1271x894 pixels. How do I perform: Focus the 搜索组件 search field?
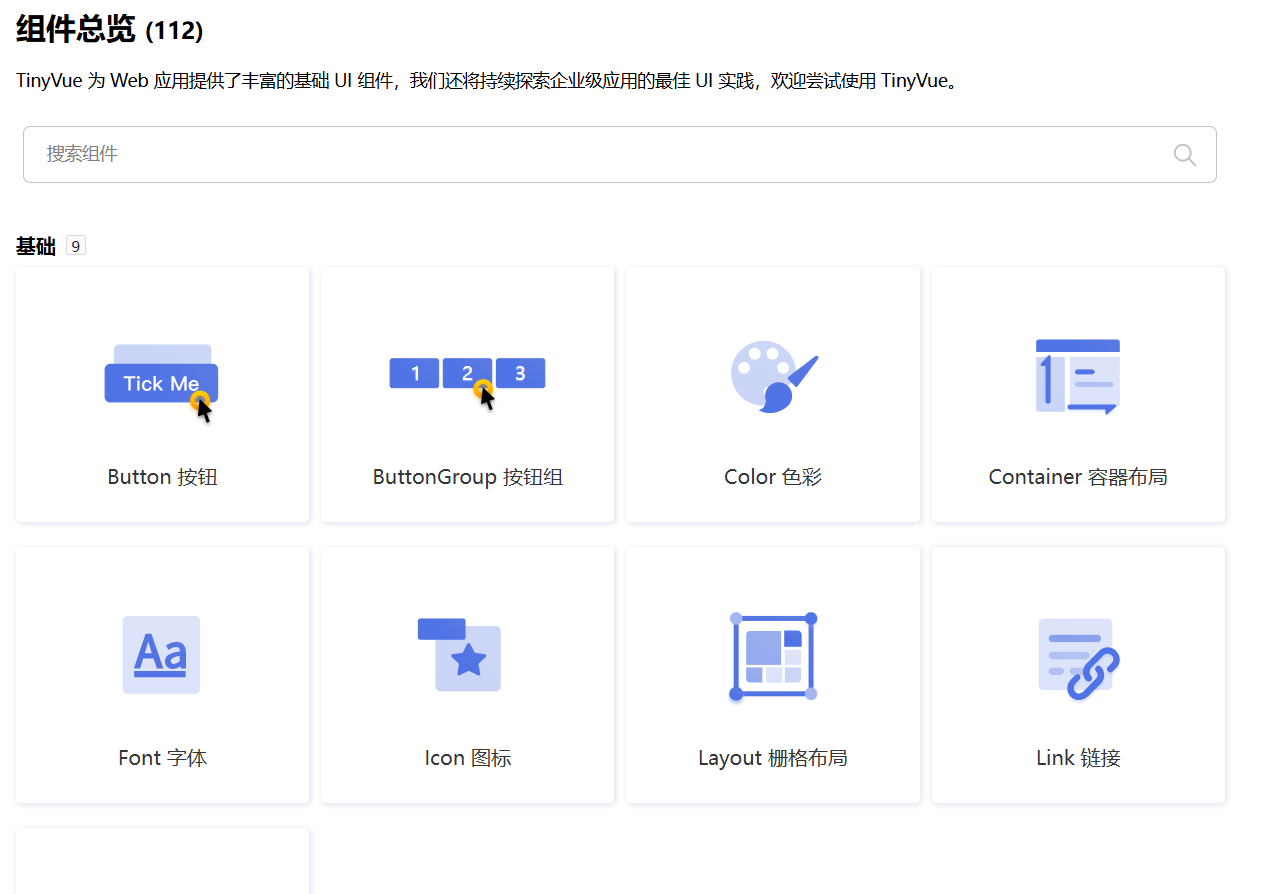point(619,154)
